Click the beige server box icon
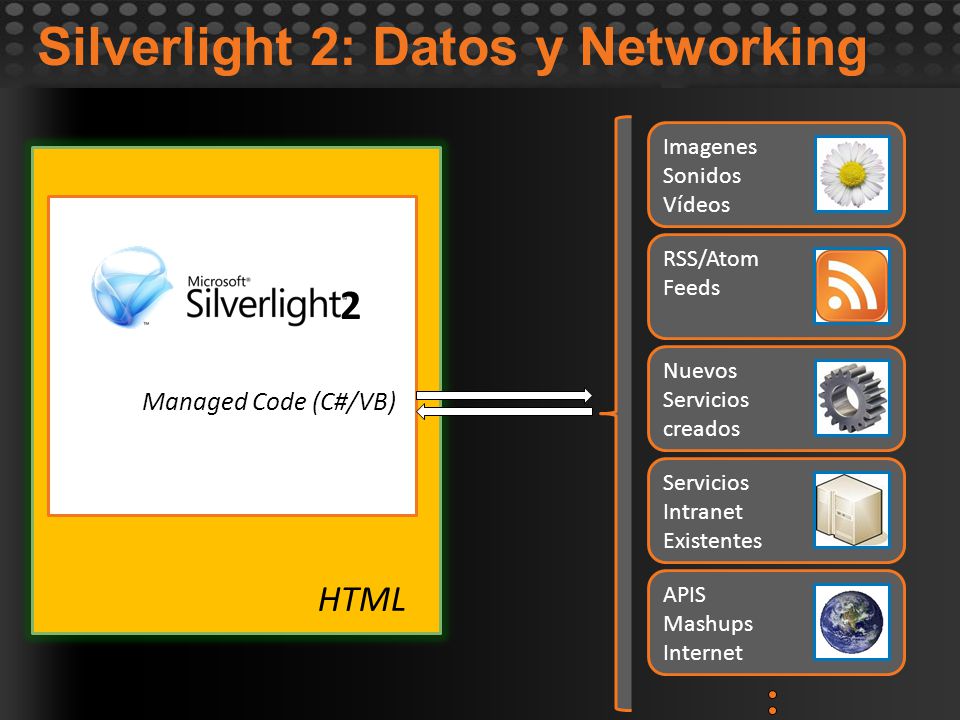Screen dimensions: 960x720 click(852, 510)
